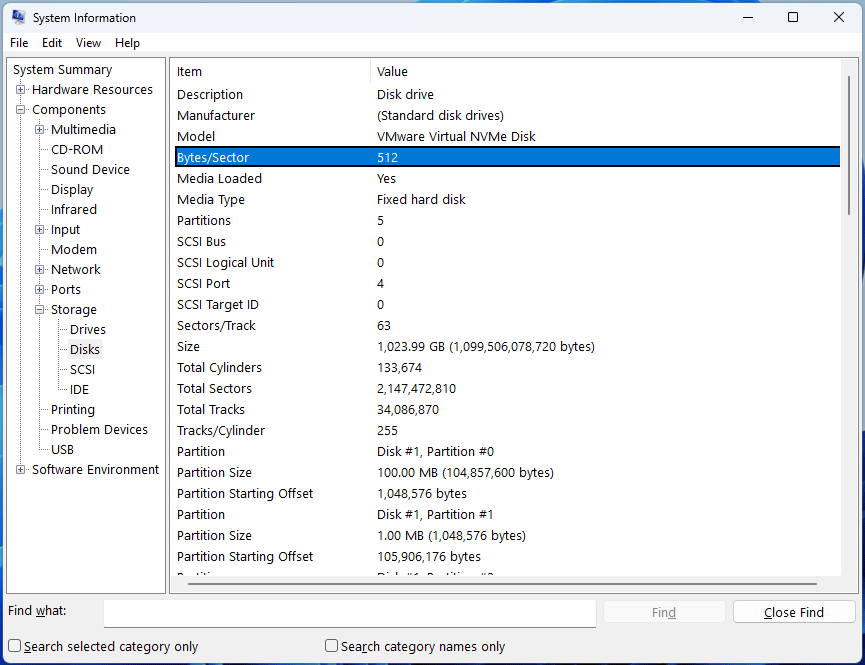Select the Sound Device category
Viewport: 865px width, 665px height.
pyautogui.click(x=90, y=169)
